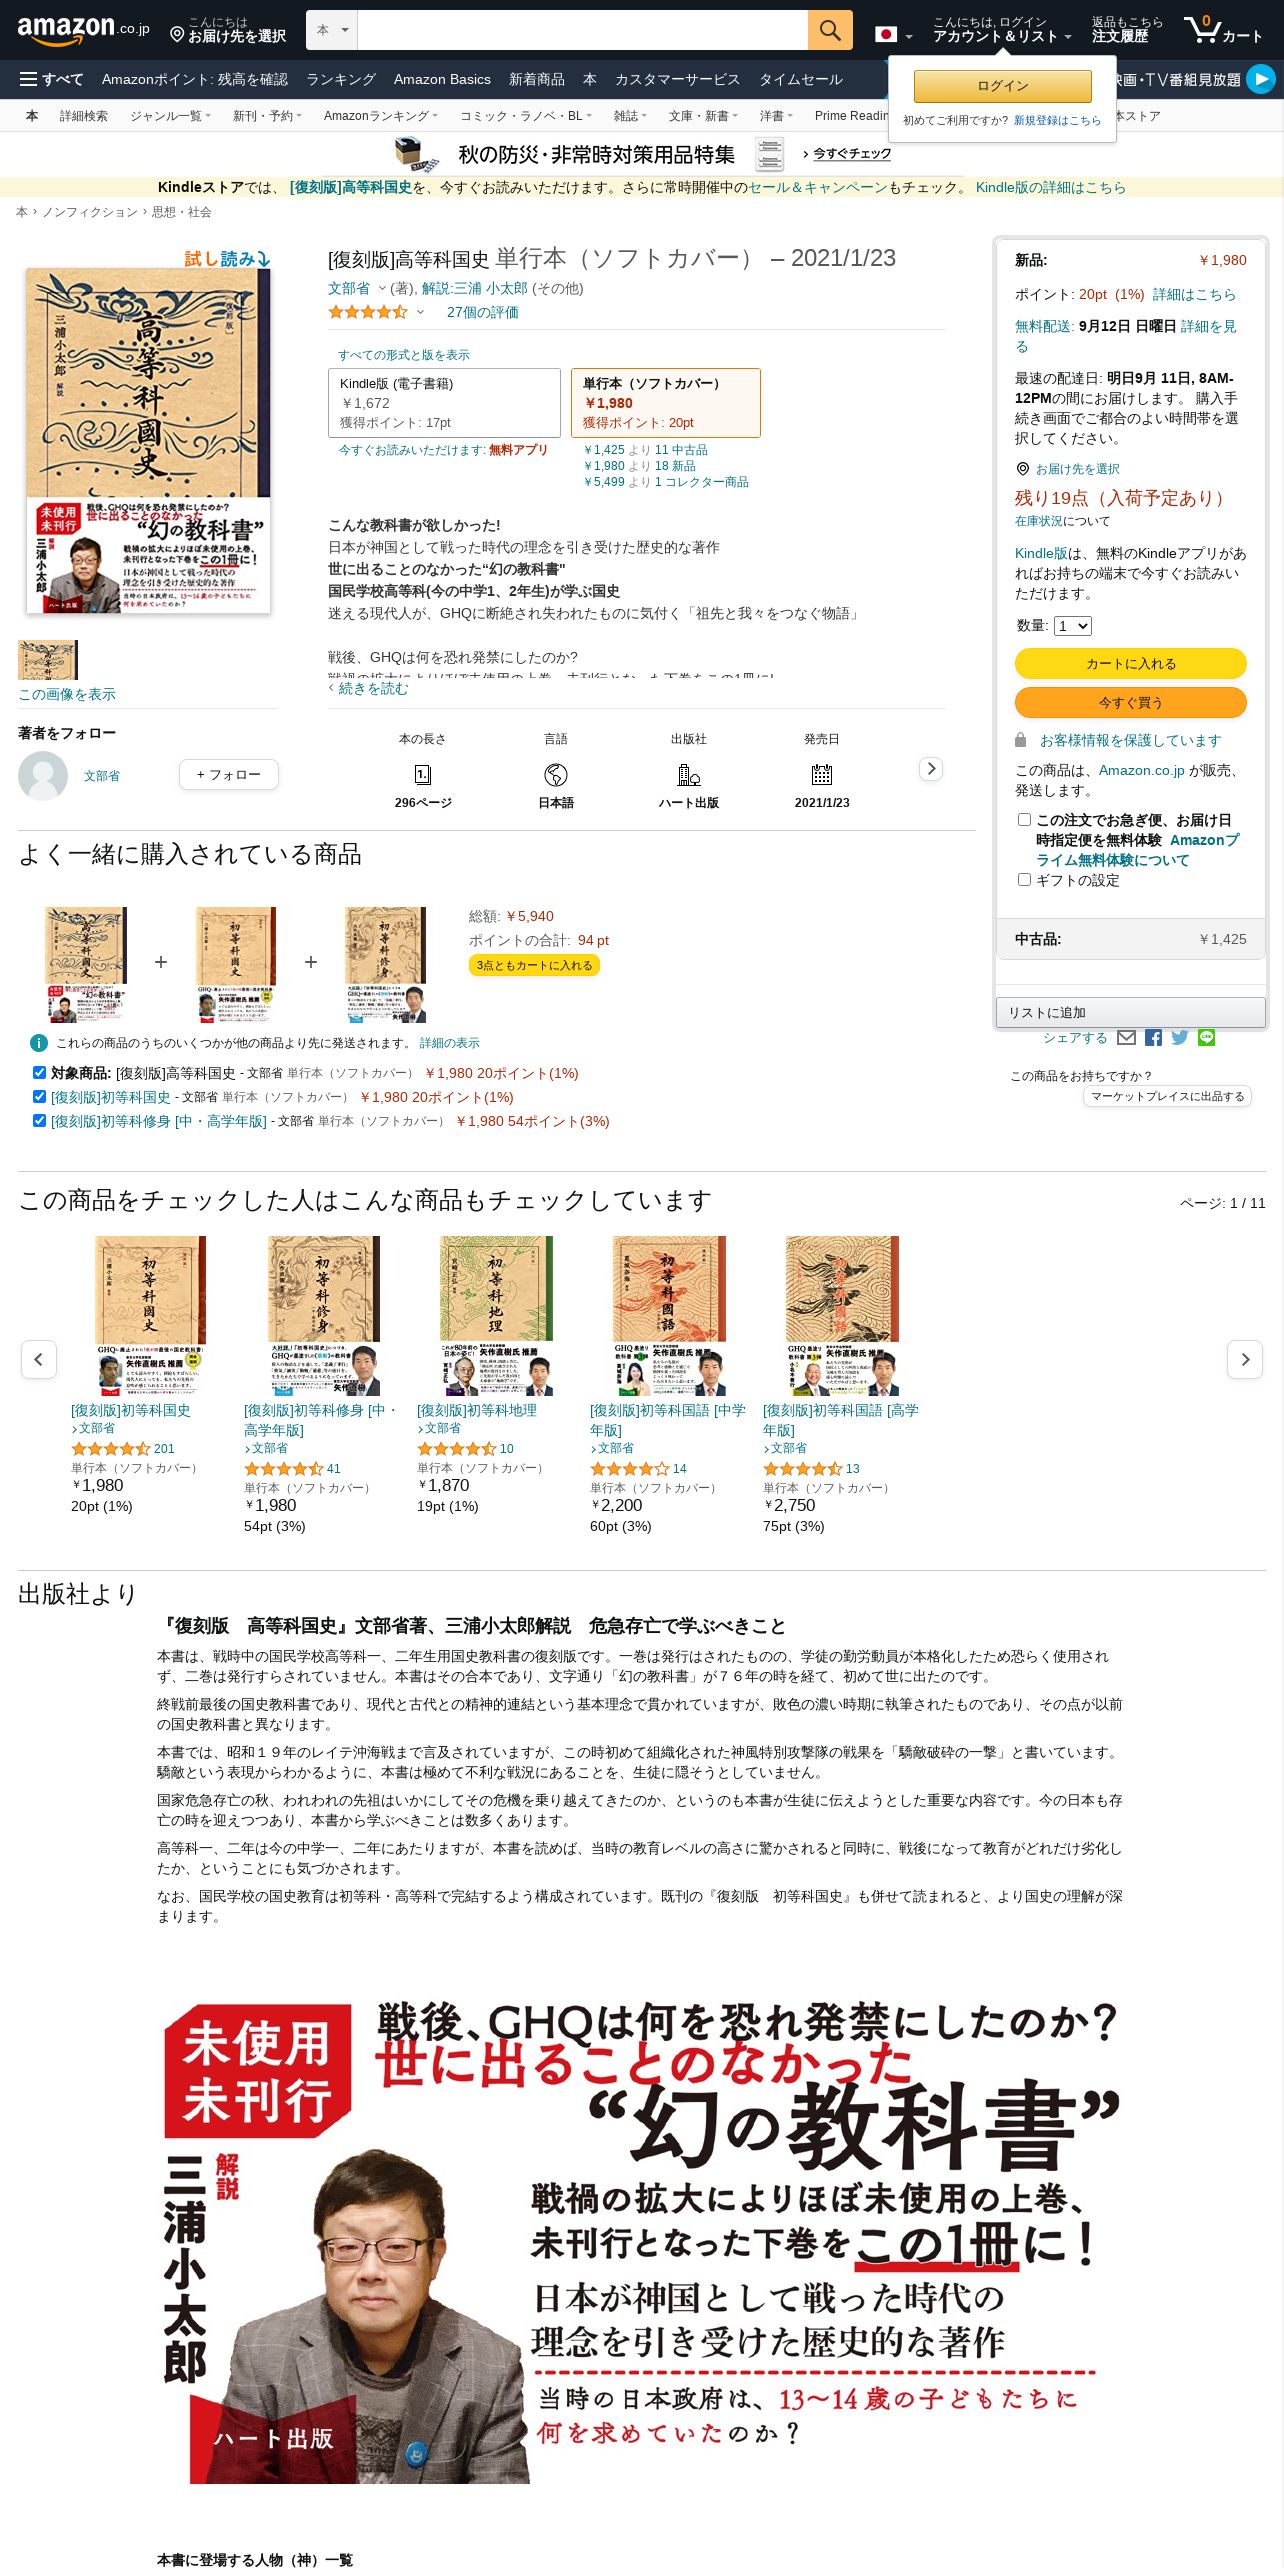Click the blue play video icon in nav bar

tap(1261, 79)
